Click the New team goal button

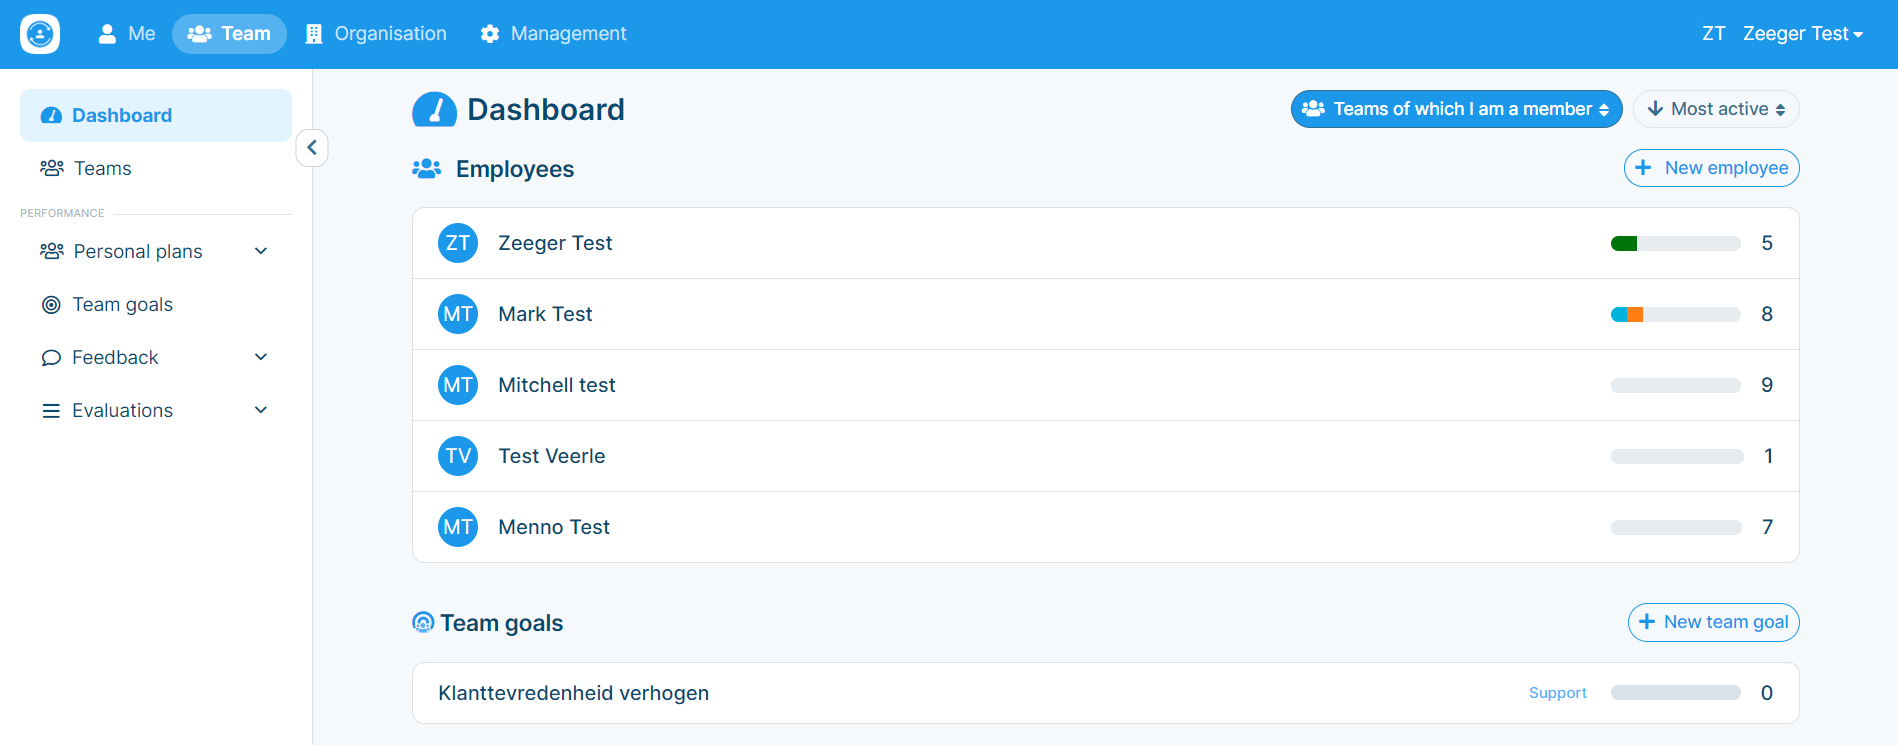coord(1713,622)
